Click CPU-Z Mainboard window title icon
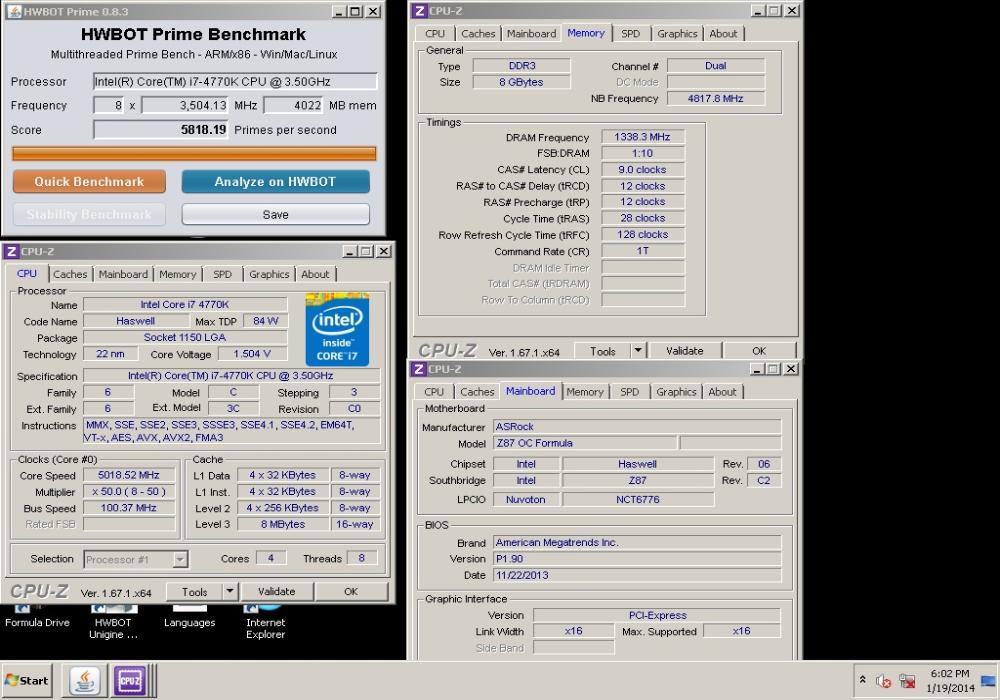1000x700 pixels. (419, 369)
